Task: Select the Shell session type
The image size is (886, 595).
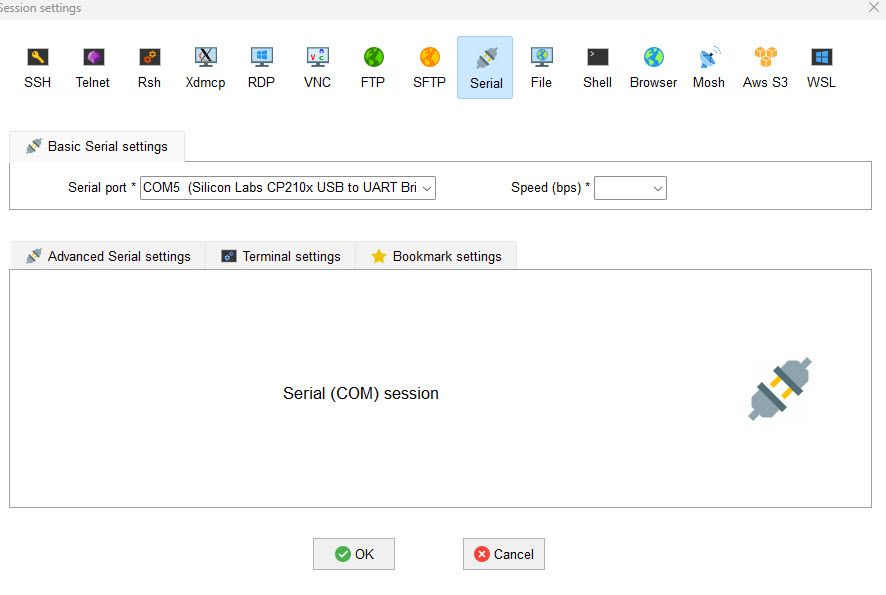Action: [x=597, y=67]
